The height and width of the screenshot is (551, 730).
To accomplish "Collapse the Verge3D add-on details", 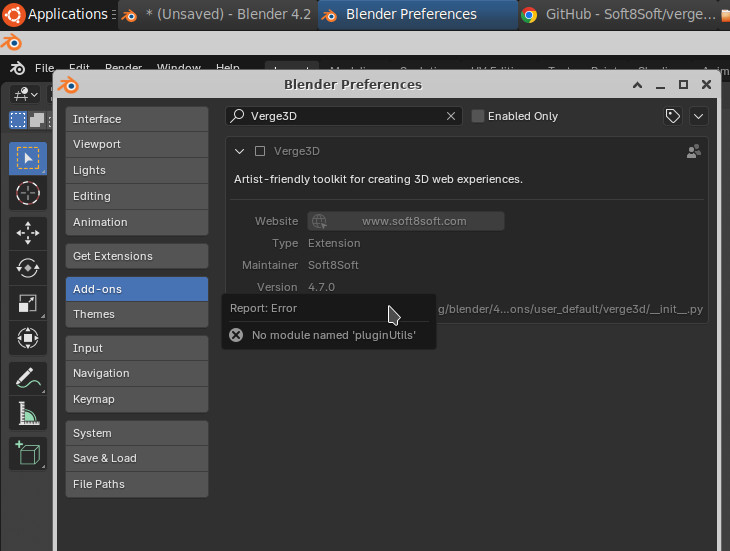I will tap(239, 151).
